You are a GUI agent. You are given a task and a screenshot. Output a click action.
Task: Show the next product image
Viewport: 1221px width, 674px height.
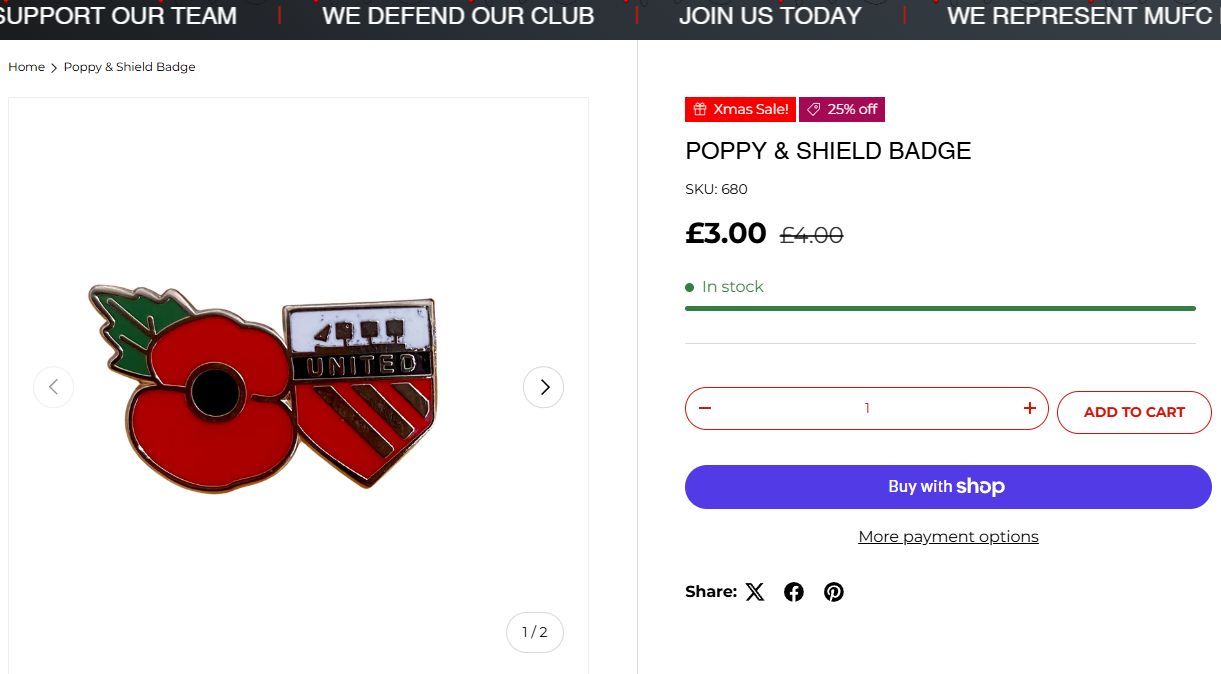coord(544,387)
